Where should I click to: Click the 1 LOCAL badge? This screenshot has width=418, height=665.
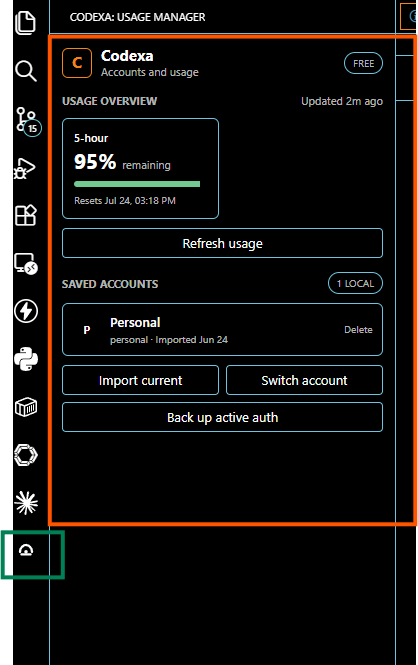pyautogui.click(x=355, y=283)
